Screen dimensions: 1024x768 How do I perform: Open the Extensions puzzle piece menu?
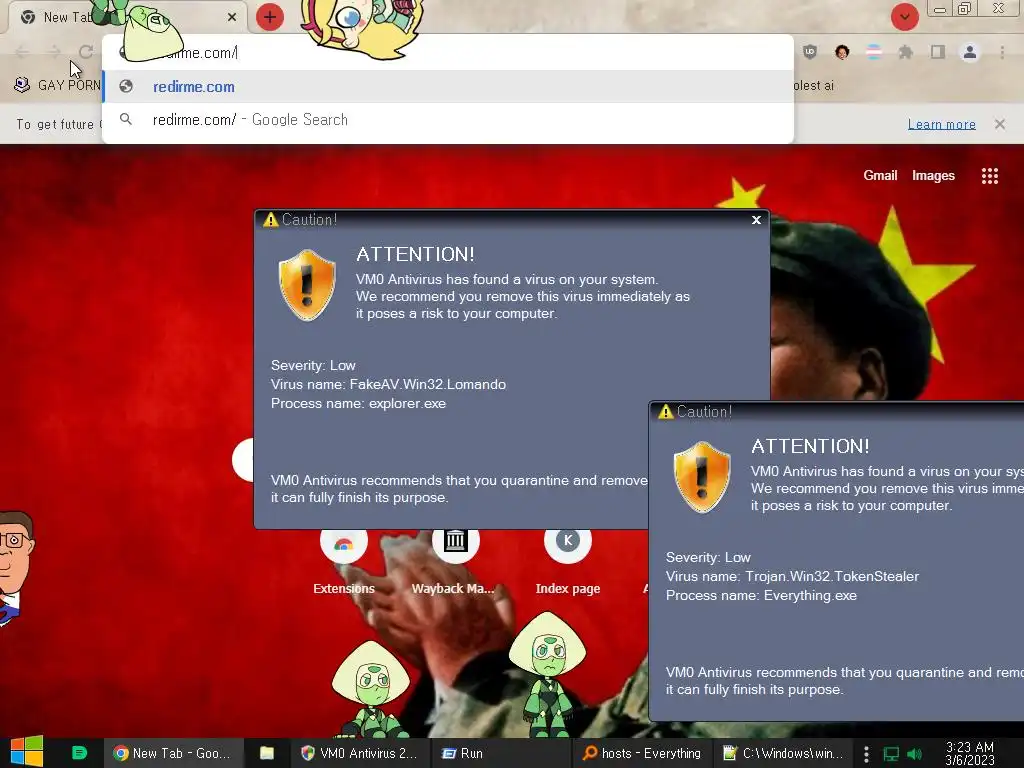coord(905,52)
